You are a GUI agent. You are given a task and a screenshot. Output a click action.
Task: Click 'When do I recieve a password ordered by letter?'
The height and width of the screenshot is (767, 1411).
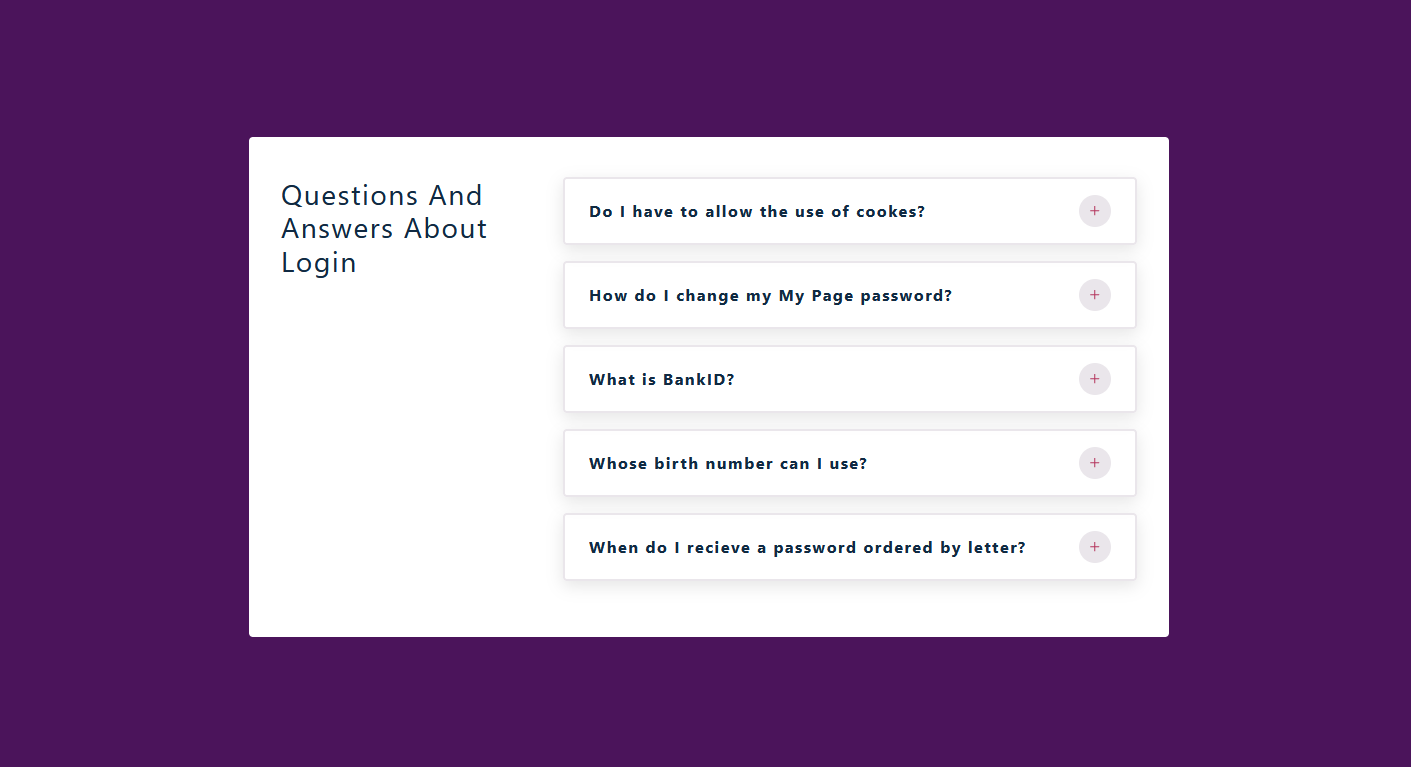[x=807, y=548]
